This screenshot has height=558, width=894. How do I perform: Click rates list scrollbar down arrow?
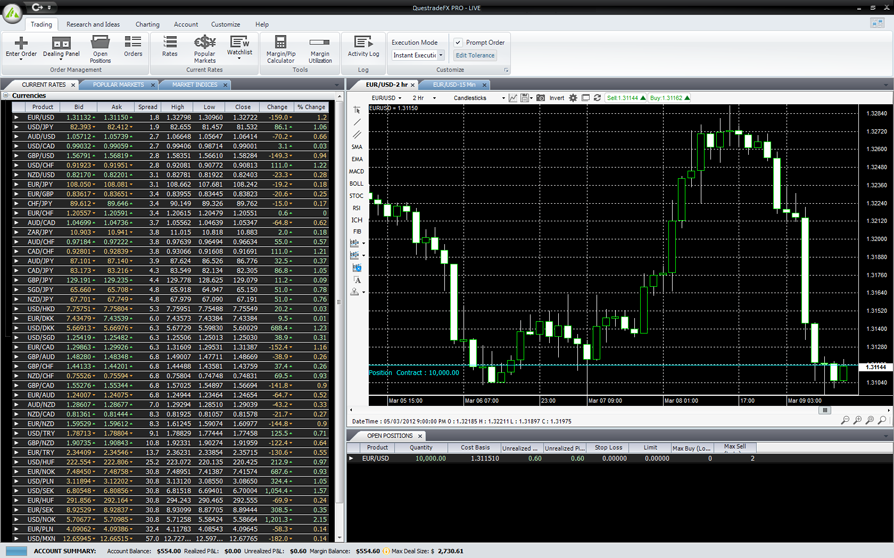[x=340, y=537]
